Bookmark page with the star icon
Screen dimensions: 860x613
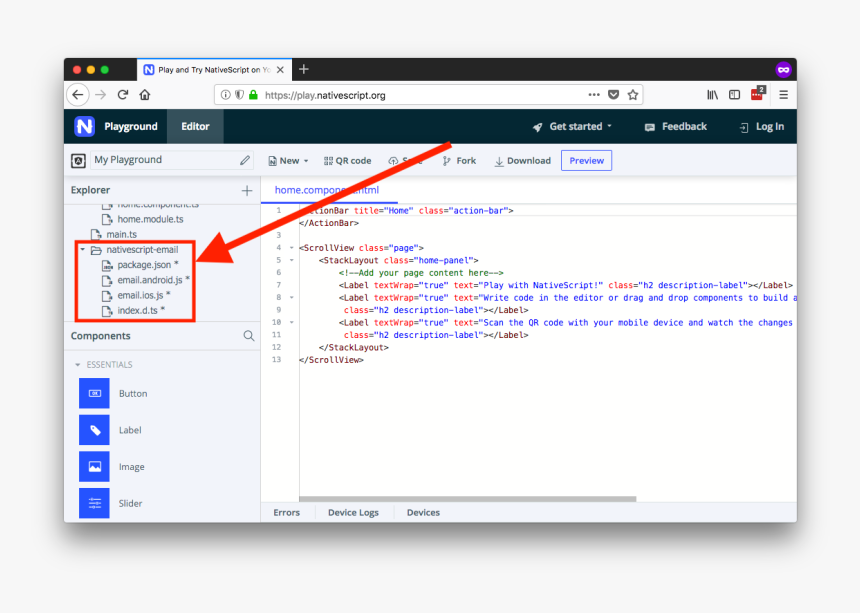[x=633, y=95]
